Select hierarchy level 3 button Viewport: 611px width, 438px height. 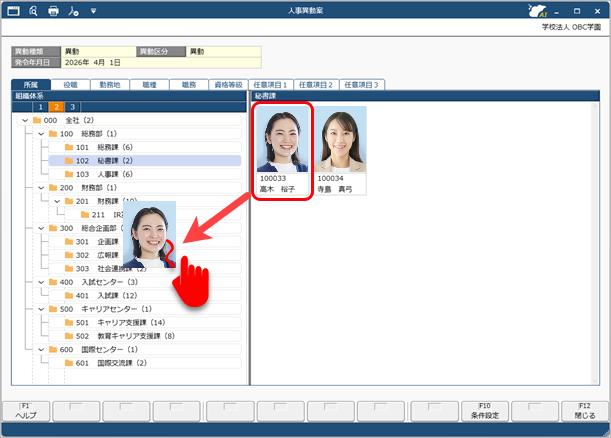(72, 107)
